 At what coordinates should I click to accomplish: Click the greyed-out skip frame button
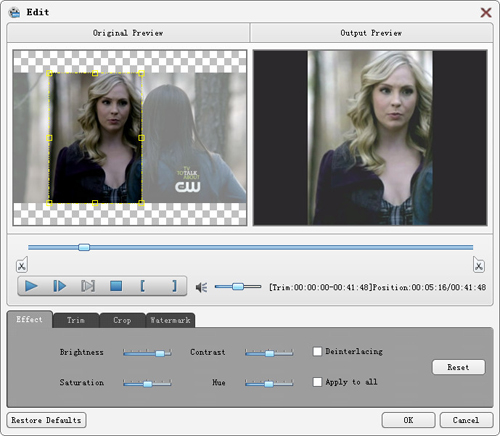88,286
